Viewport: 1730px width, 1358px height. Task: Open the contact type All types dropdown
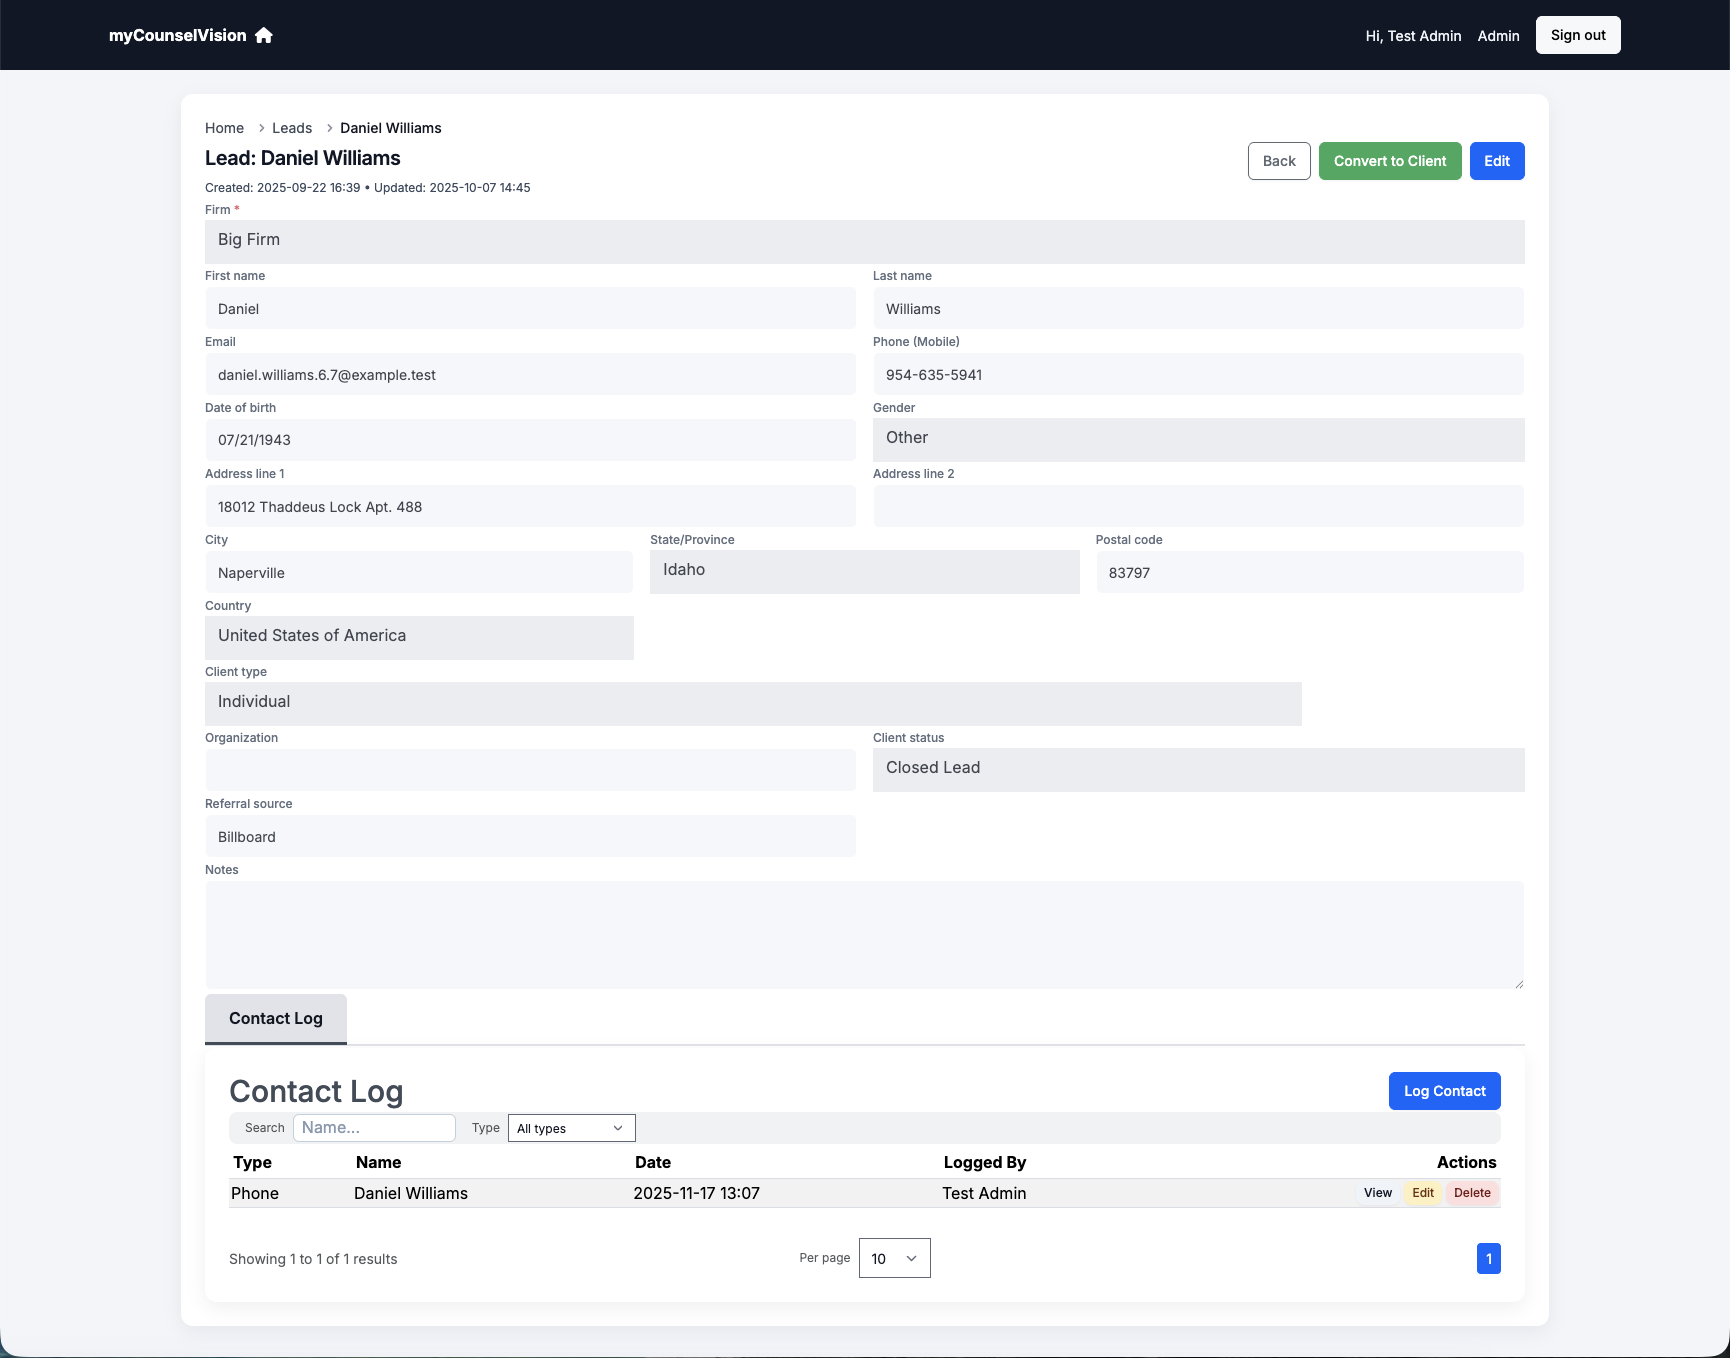570,1127
